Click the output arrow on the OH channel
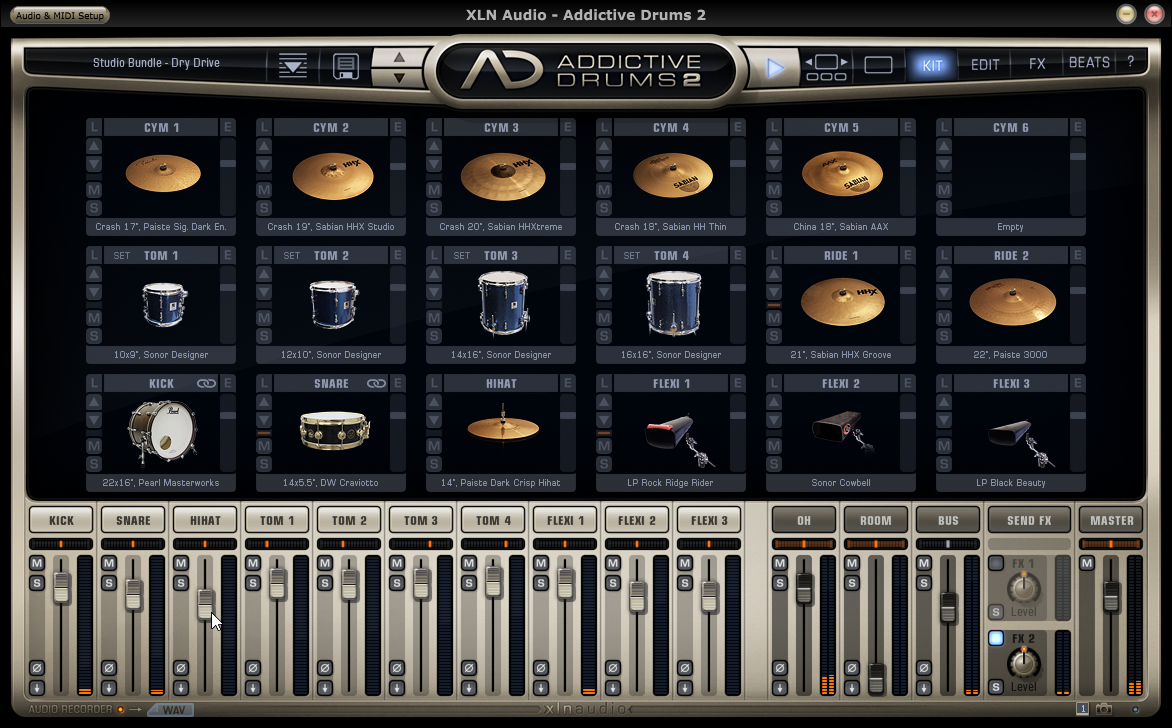Screen dimensions: 1172x728 tap(780, 688)
